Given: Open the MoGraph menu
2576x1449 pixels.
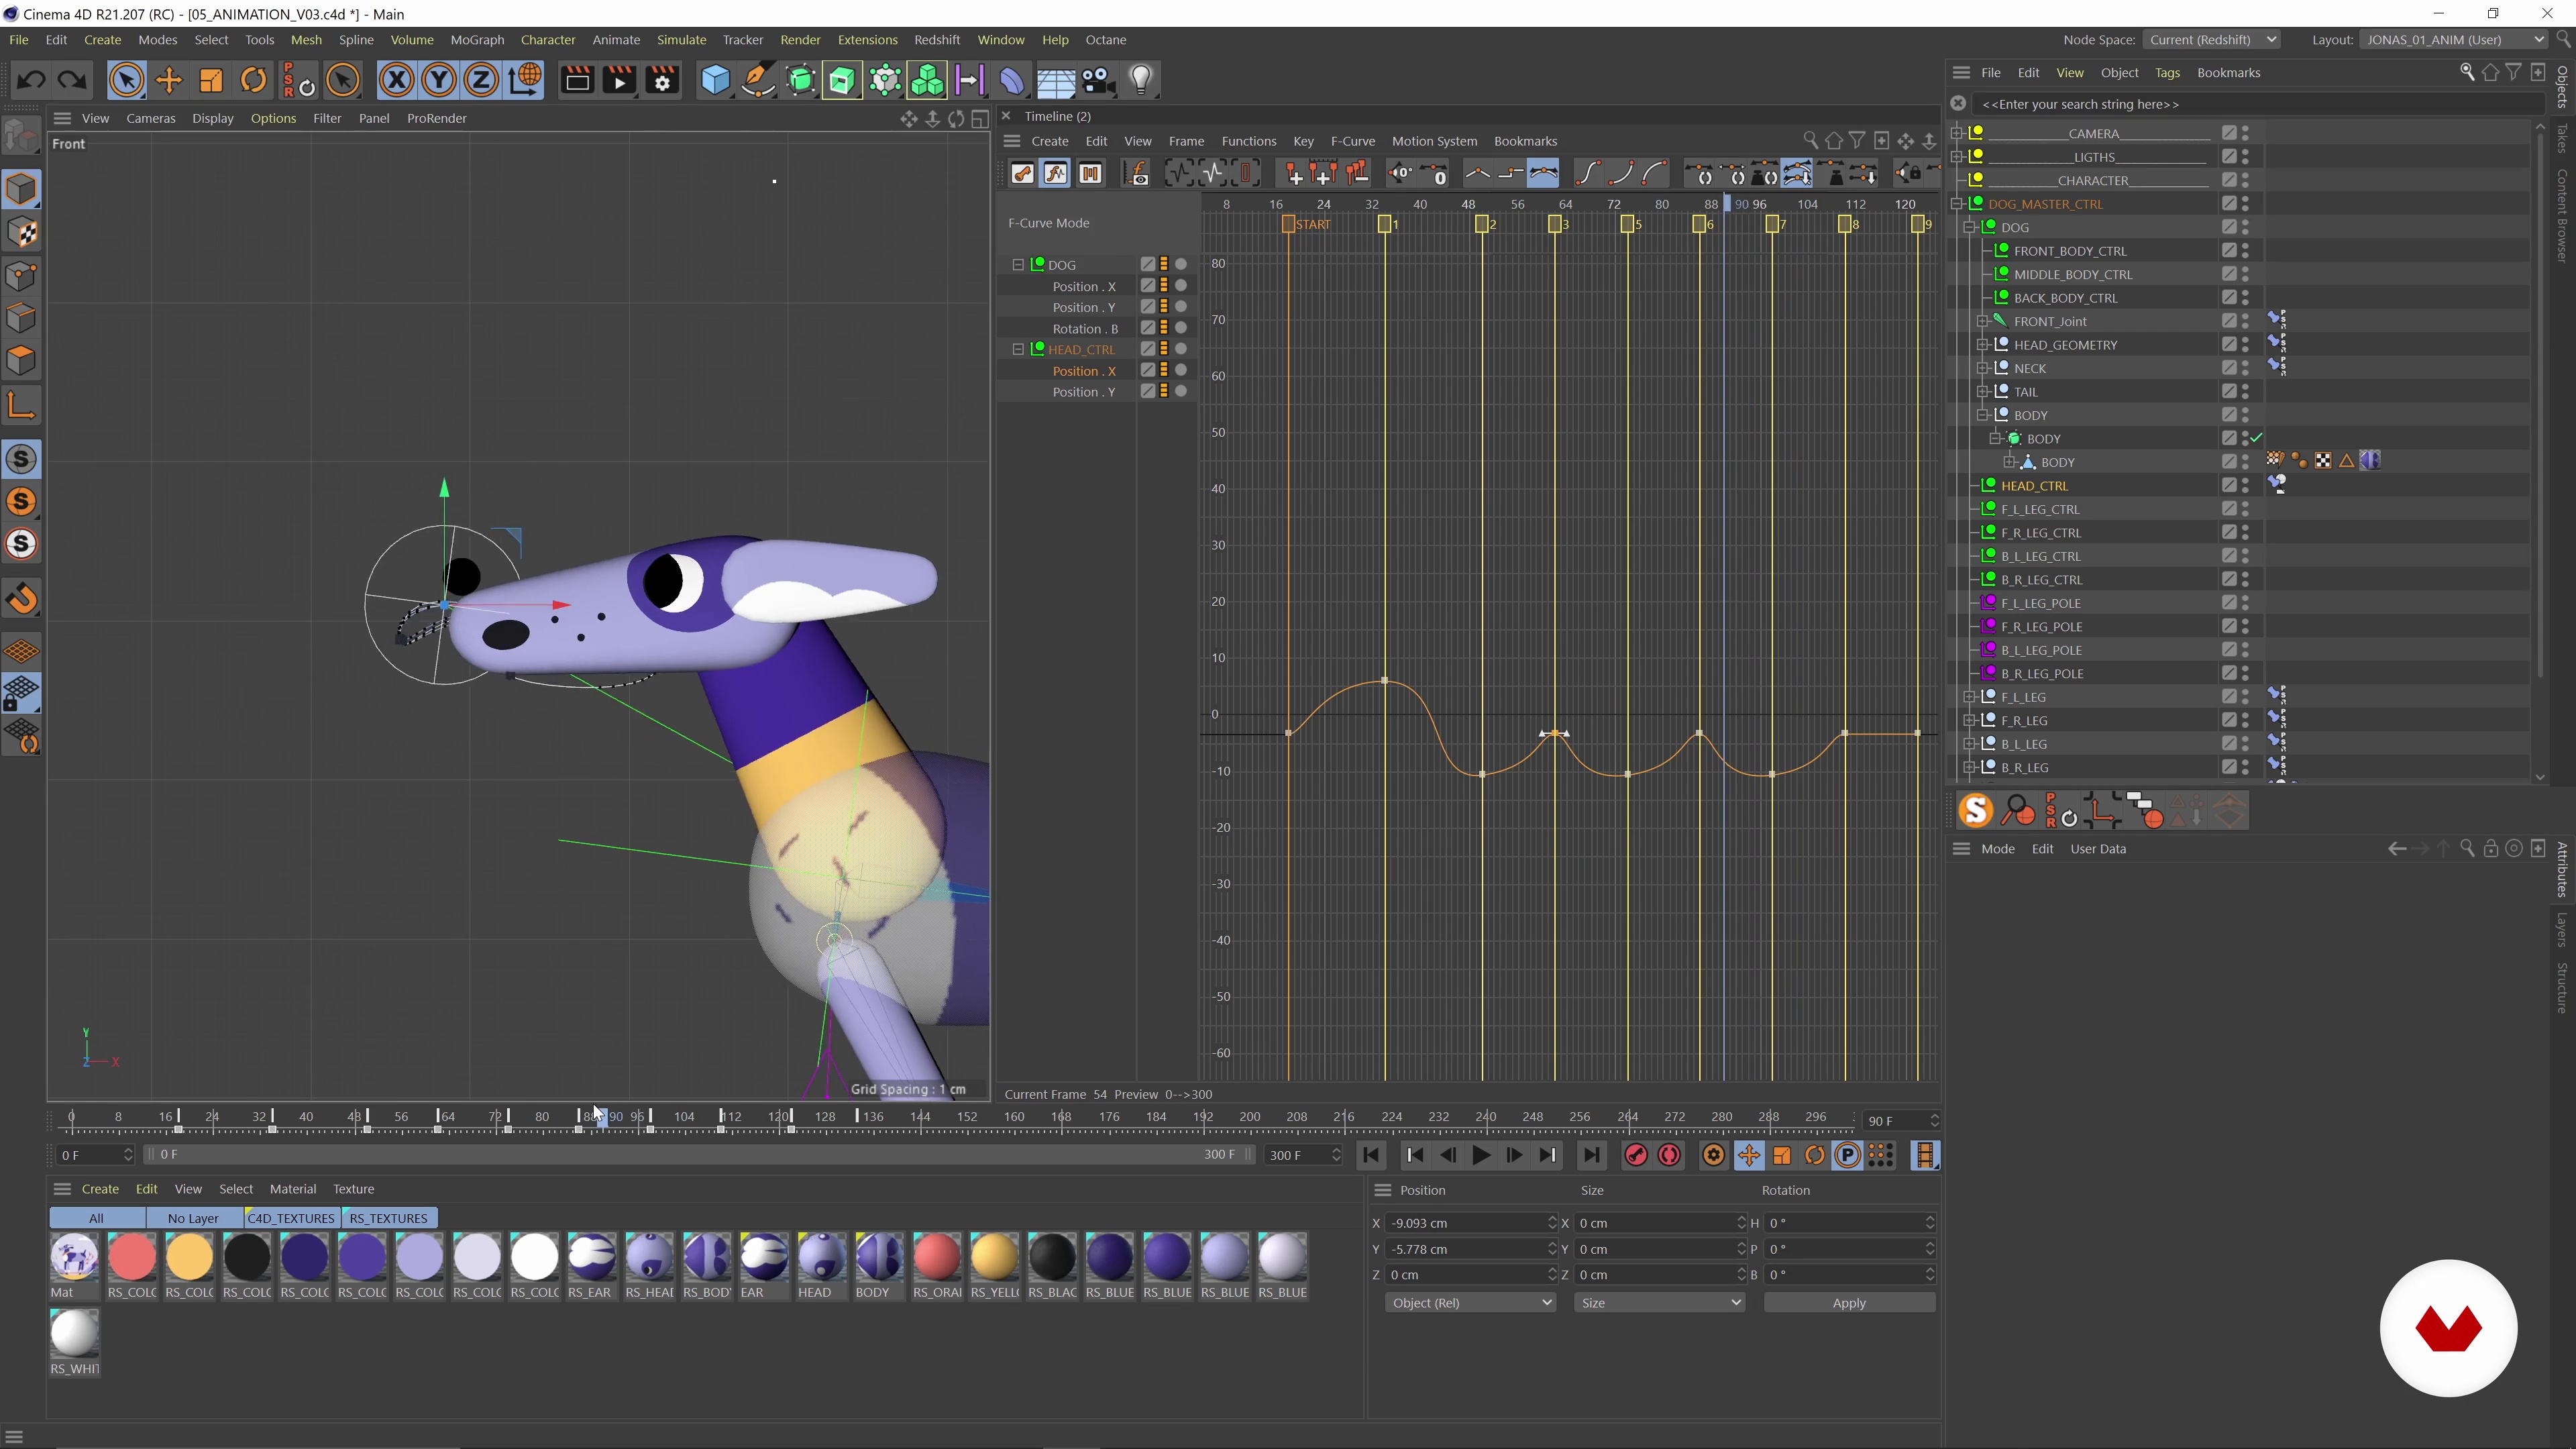Looking at the screenshot, I should click(x=477, y=40).
